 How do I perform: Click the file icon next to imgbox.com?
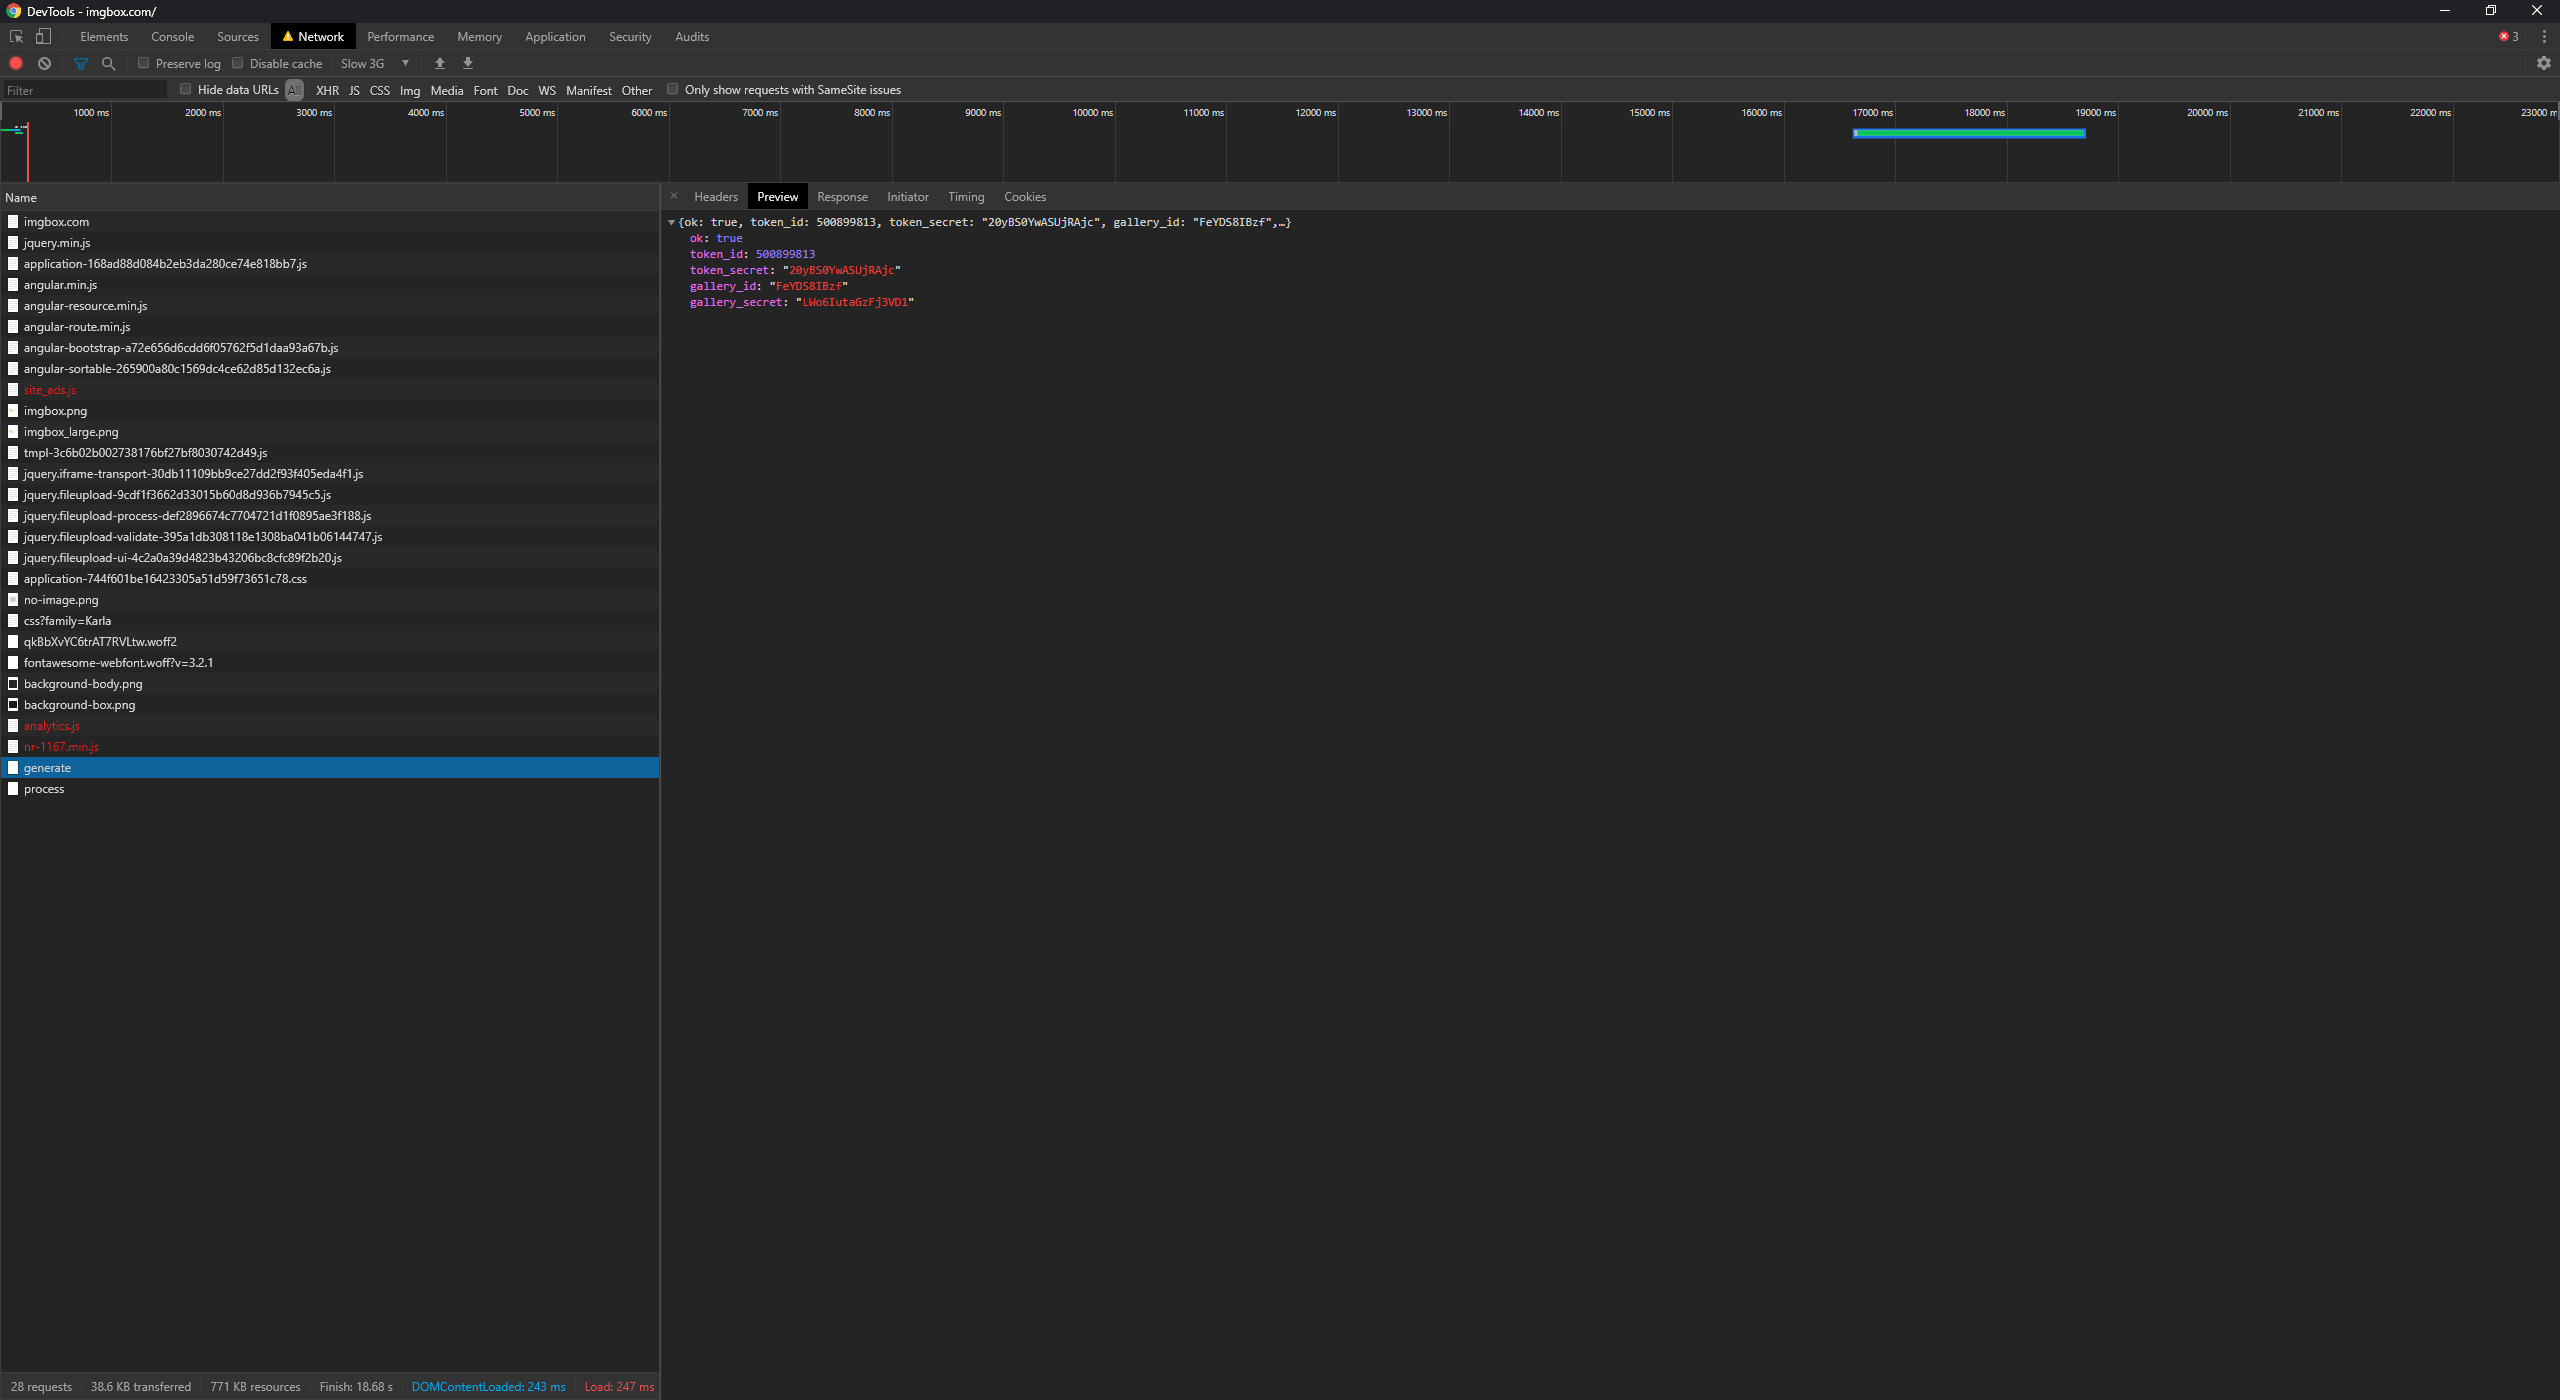pyautogui.click(x=13, y=222)
